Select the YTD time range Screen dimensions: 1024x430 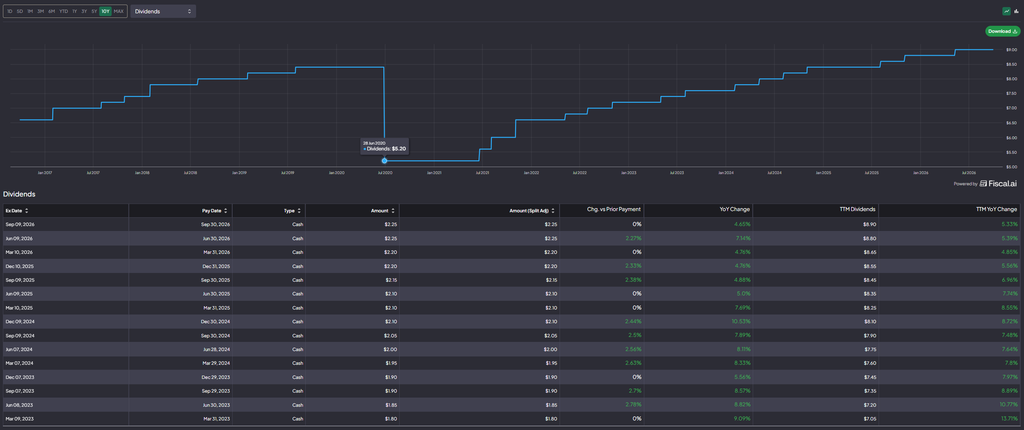coord(63,11)
